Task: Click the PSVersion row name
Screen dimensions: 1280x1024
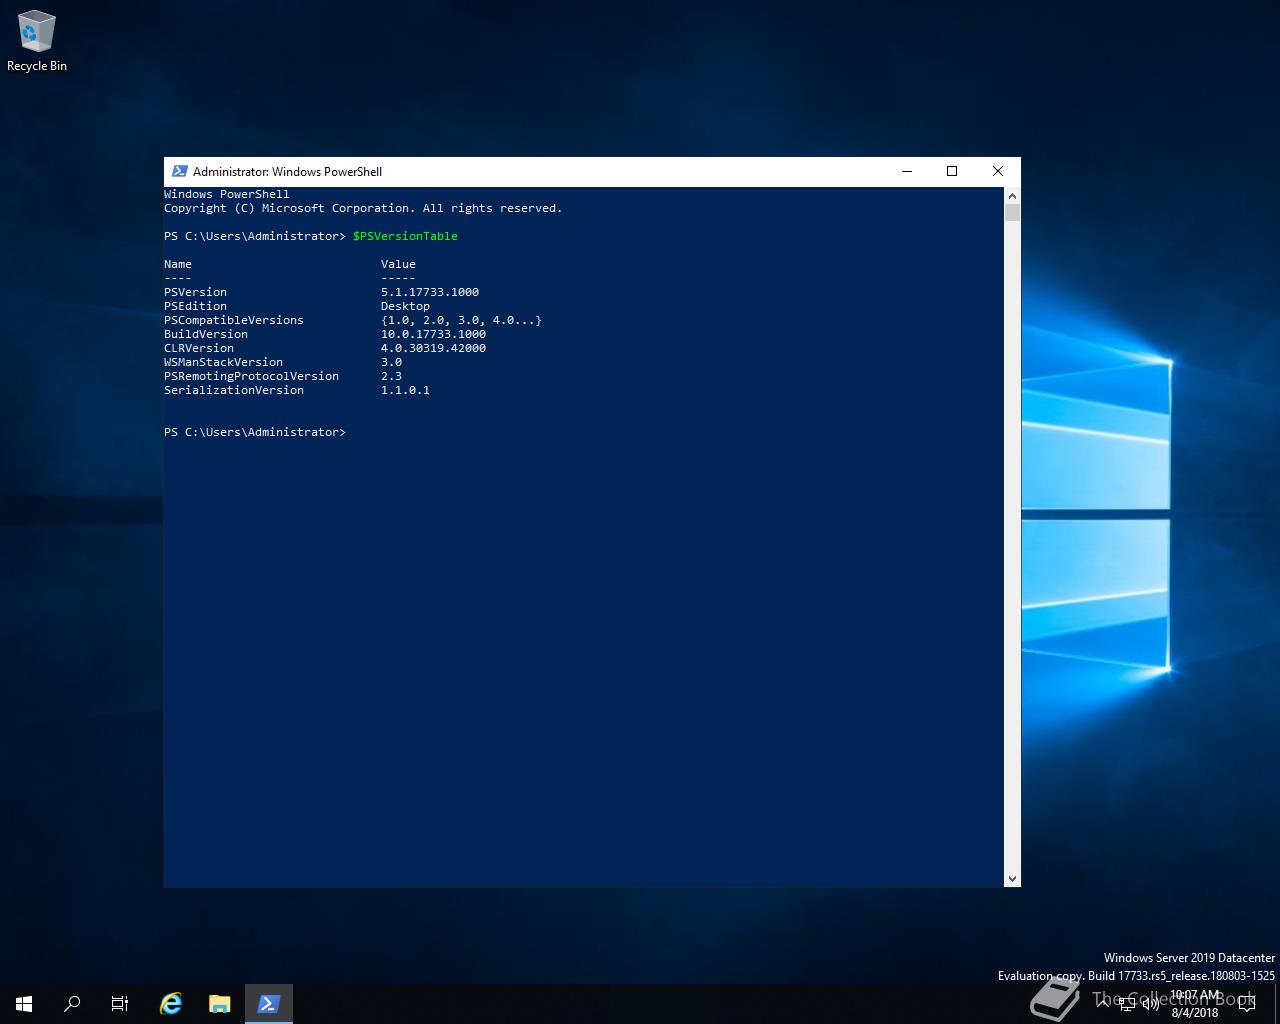Action: pyautogui.click(x=196, y=292)
